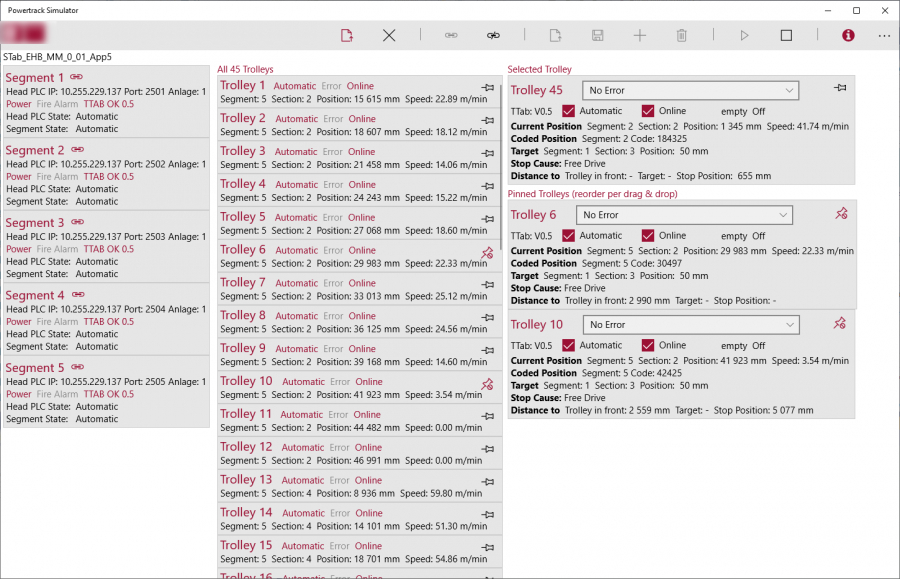The height and width of the screenshot is (579, 900).
Task: Unpin Trolley 6 in the Pinned Trolleys panel
Action: point(840,213)
